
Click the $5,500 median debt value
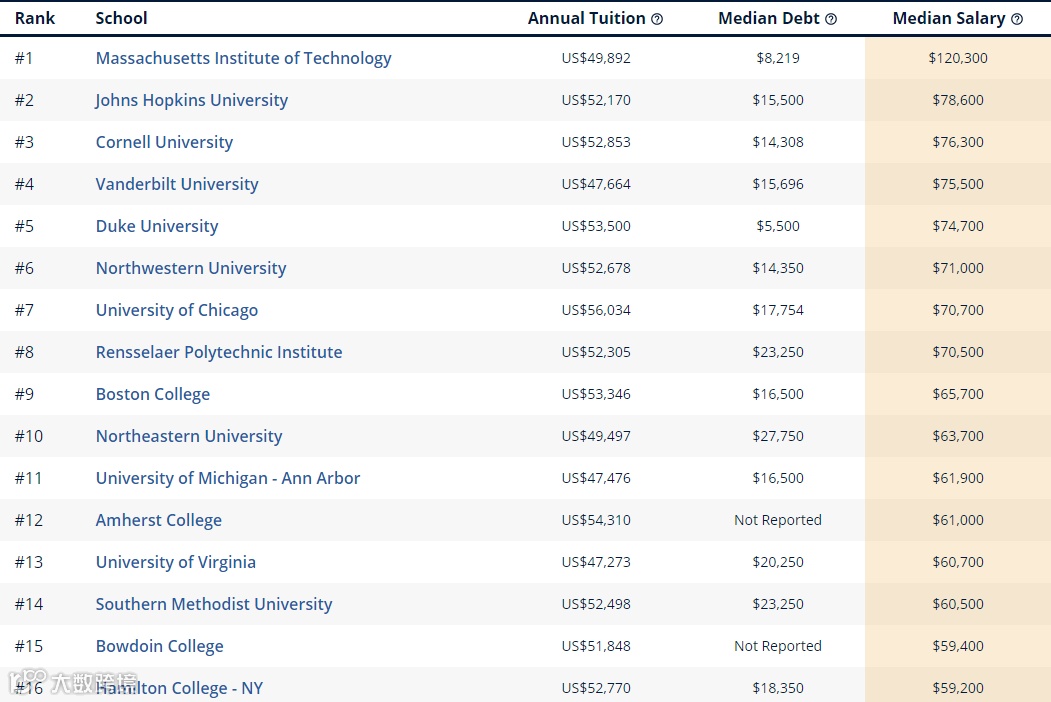click(778, 227)
